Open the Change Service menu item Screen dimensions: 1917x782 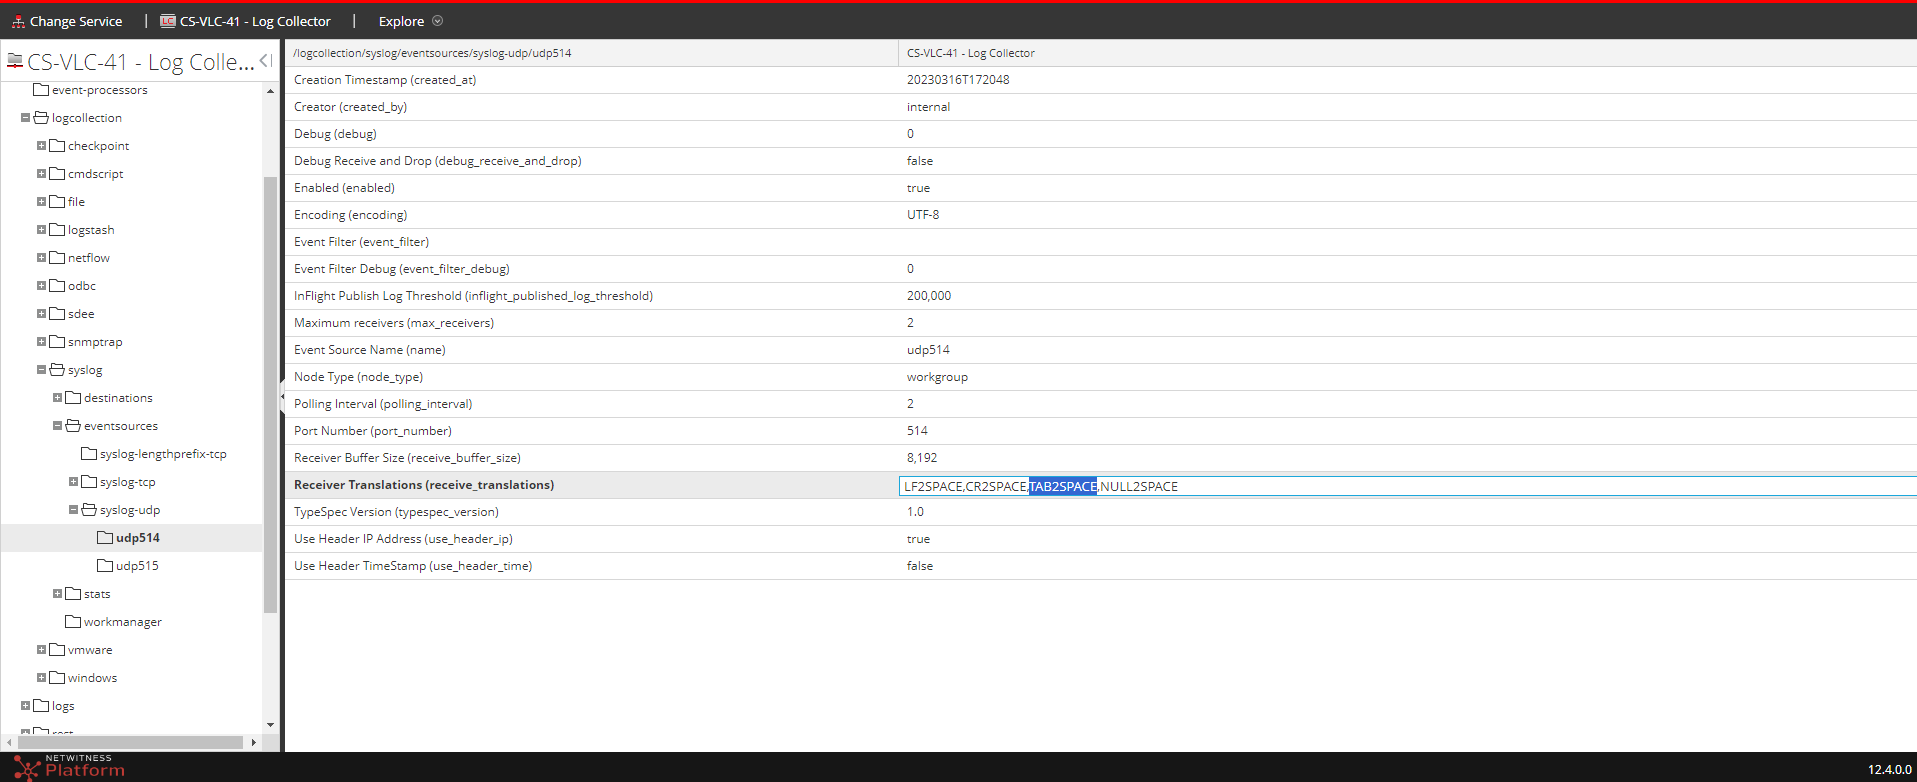click(x=75, y=21)
